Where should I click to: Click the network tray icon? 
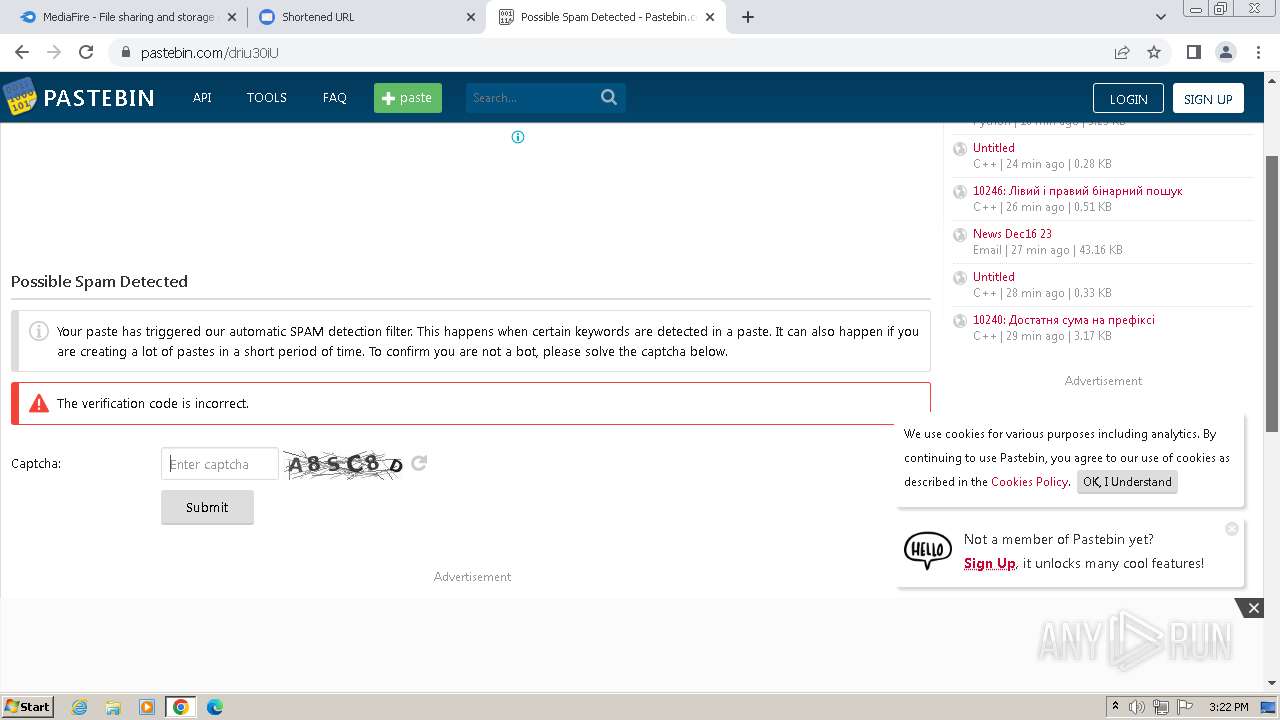pos(1161,707)
